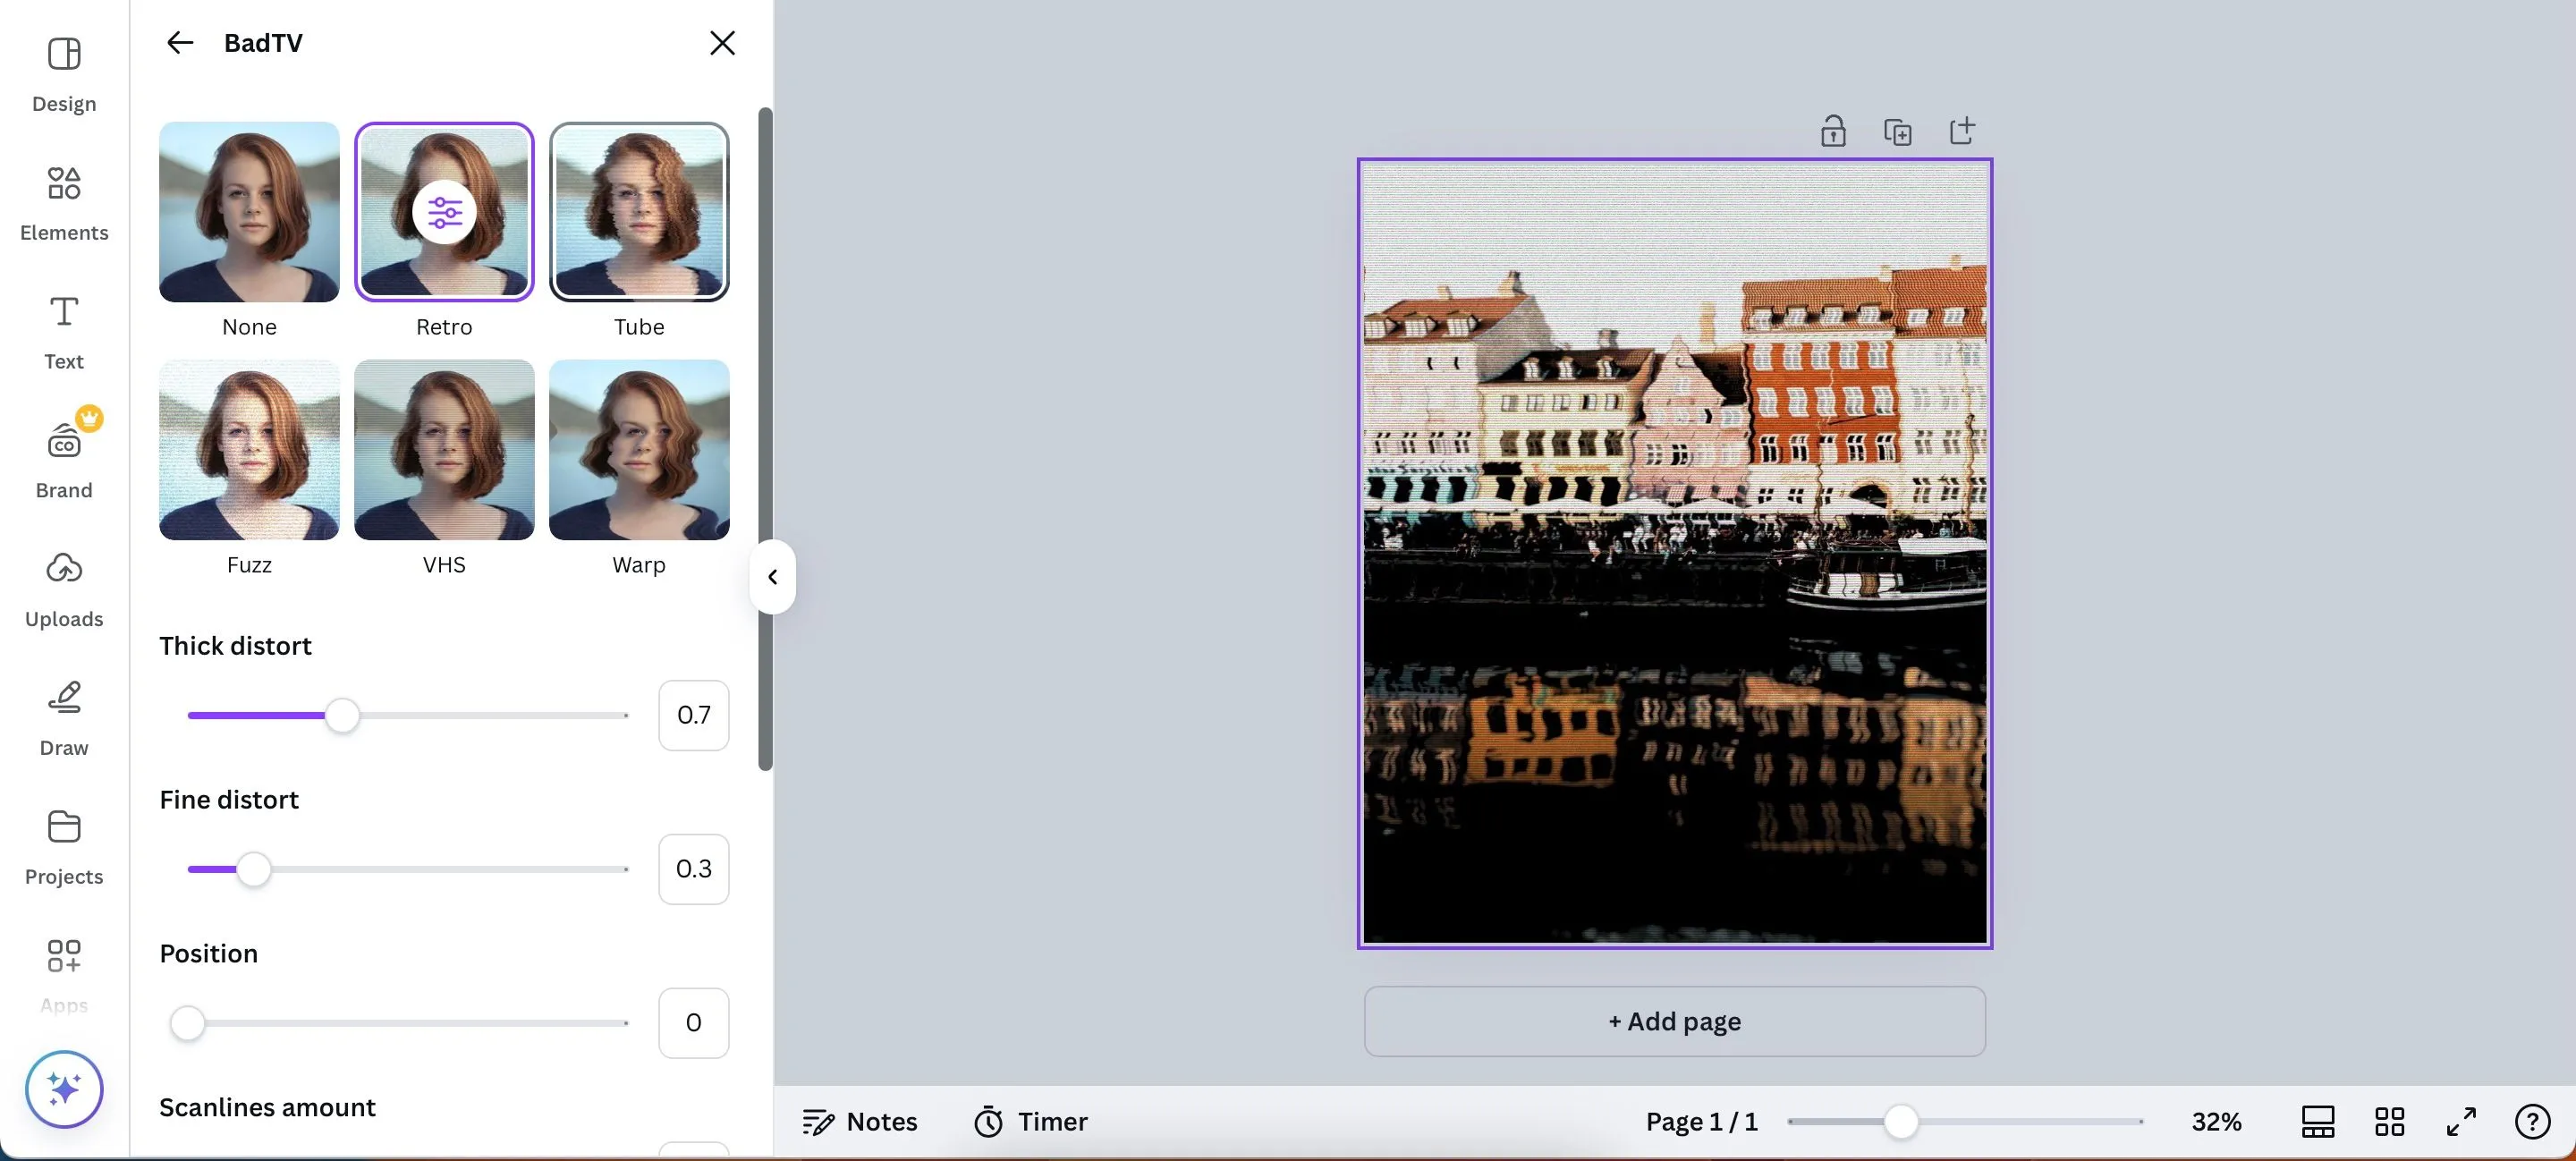This screenshot has width=2576, height=1161.
Task: Open the Uploads panel
Action: [x=64, y=590]
